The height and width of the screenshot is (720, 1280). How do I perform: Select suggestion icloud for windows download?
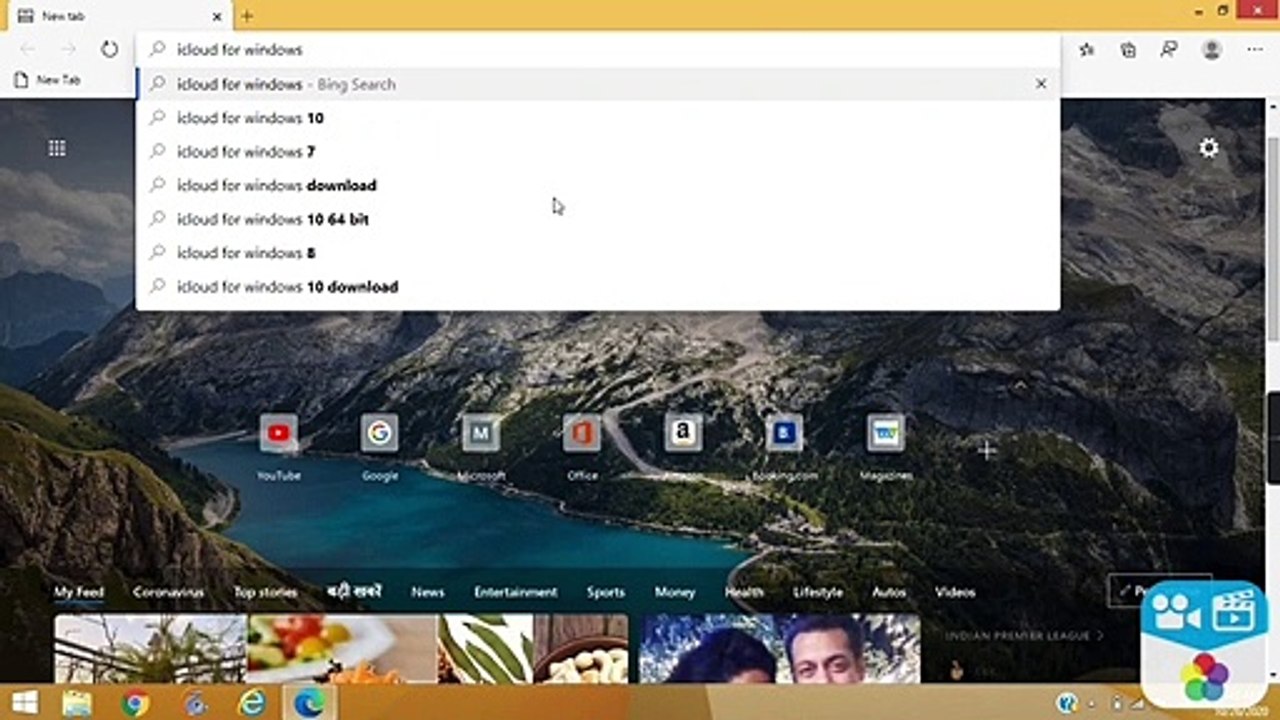pyautogui.click(x=598, y=185)
